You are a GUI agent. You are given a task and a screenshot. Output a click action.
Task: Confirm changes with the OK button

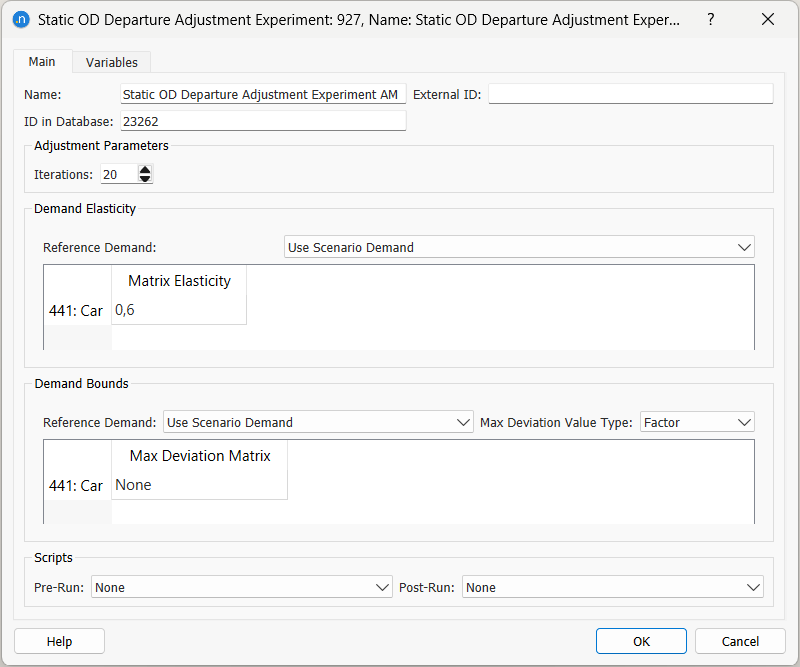pyautogui.click(x=641, y=641)
